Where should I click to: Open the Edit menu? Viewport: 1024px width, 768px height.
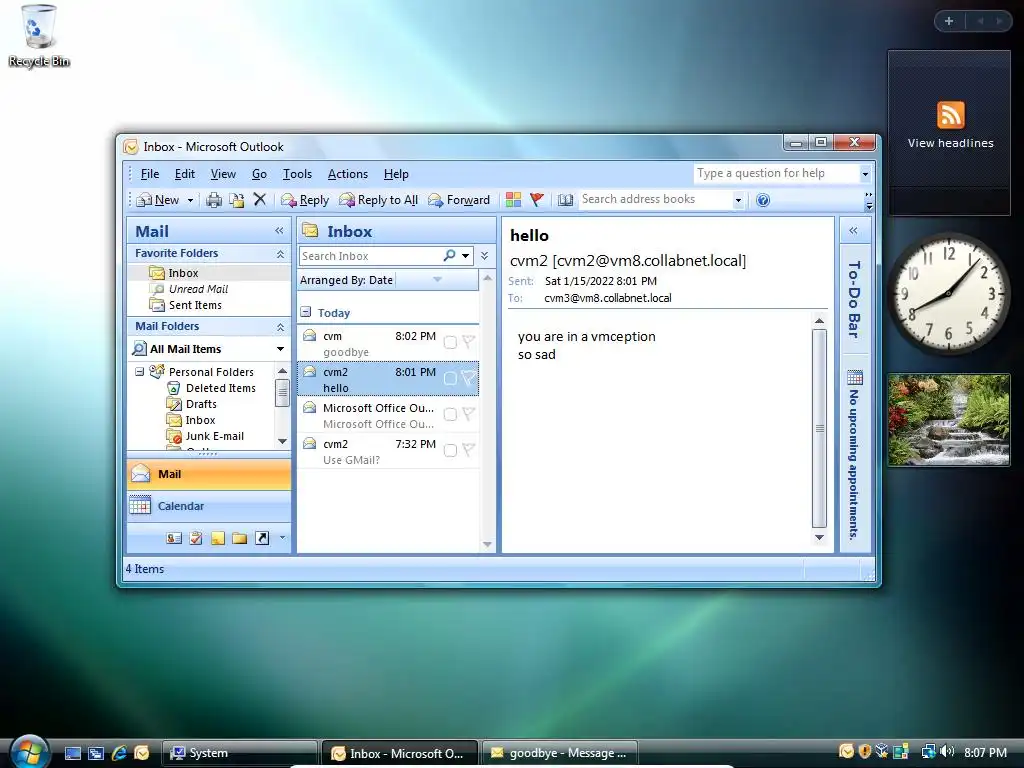pyautogui.click(x=185, y=174)
